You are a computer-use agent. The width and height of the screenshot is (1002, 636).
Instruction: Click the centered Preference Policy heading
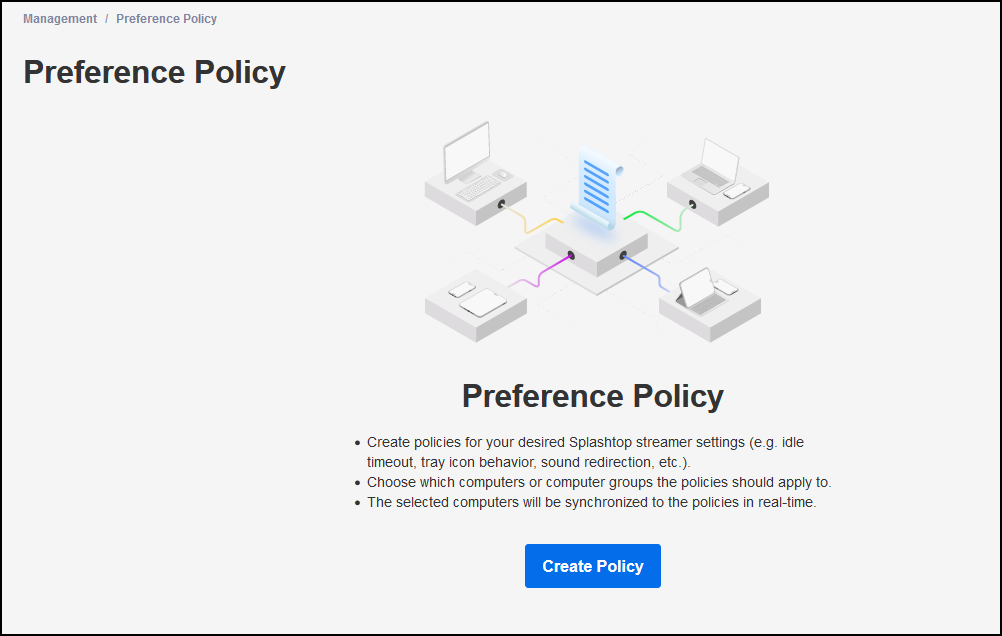[592, 396]
